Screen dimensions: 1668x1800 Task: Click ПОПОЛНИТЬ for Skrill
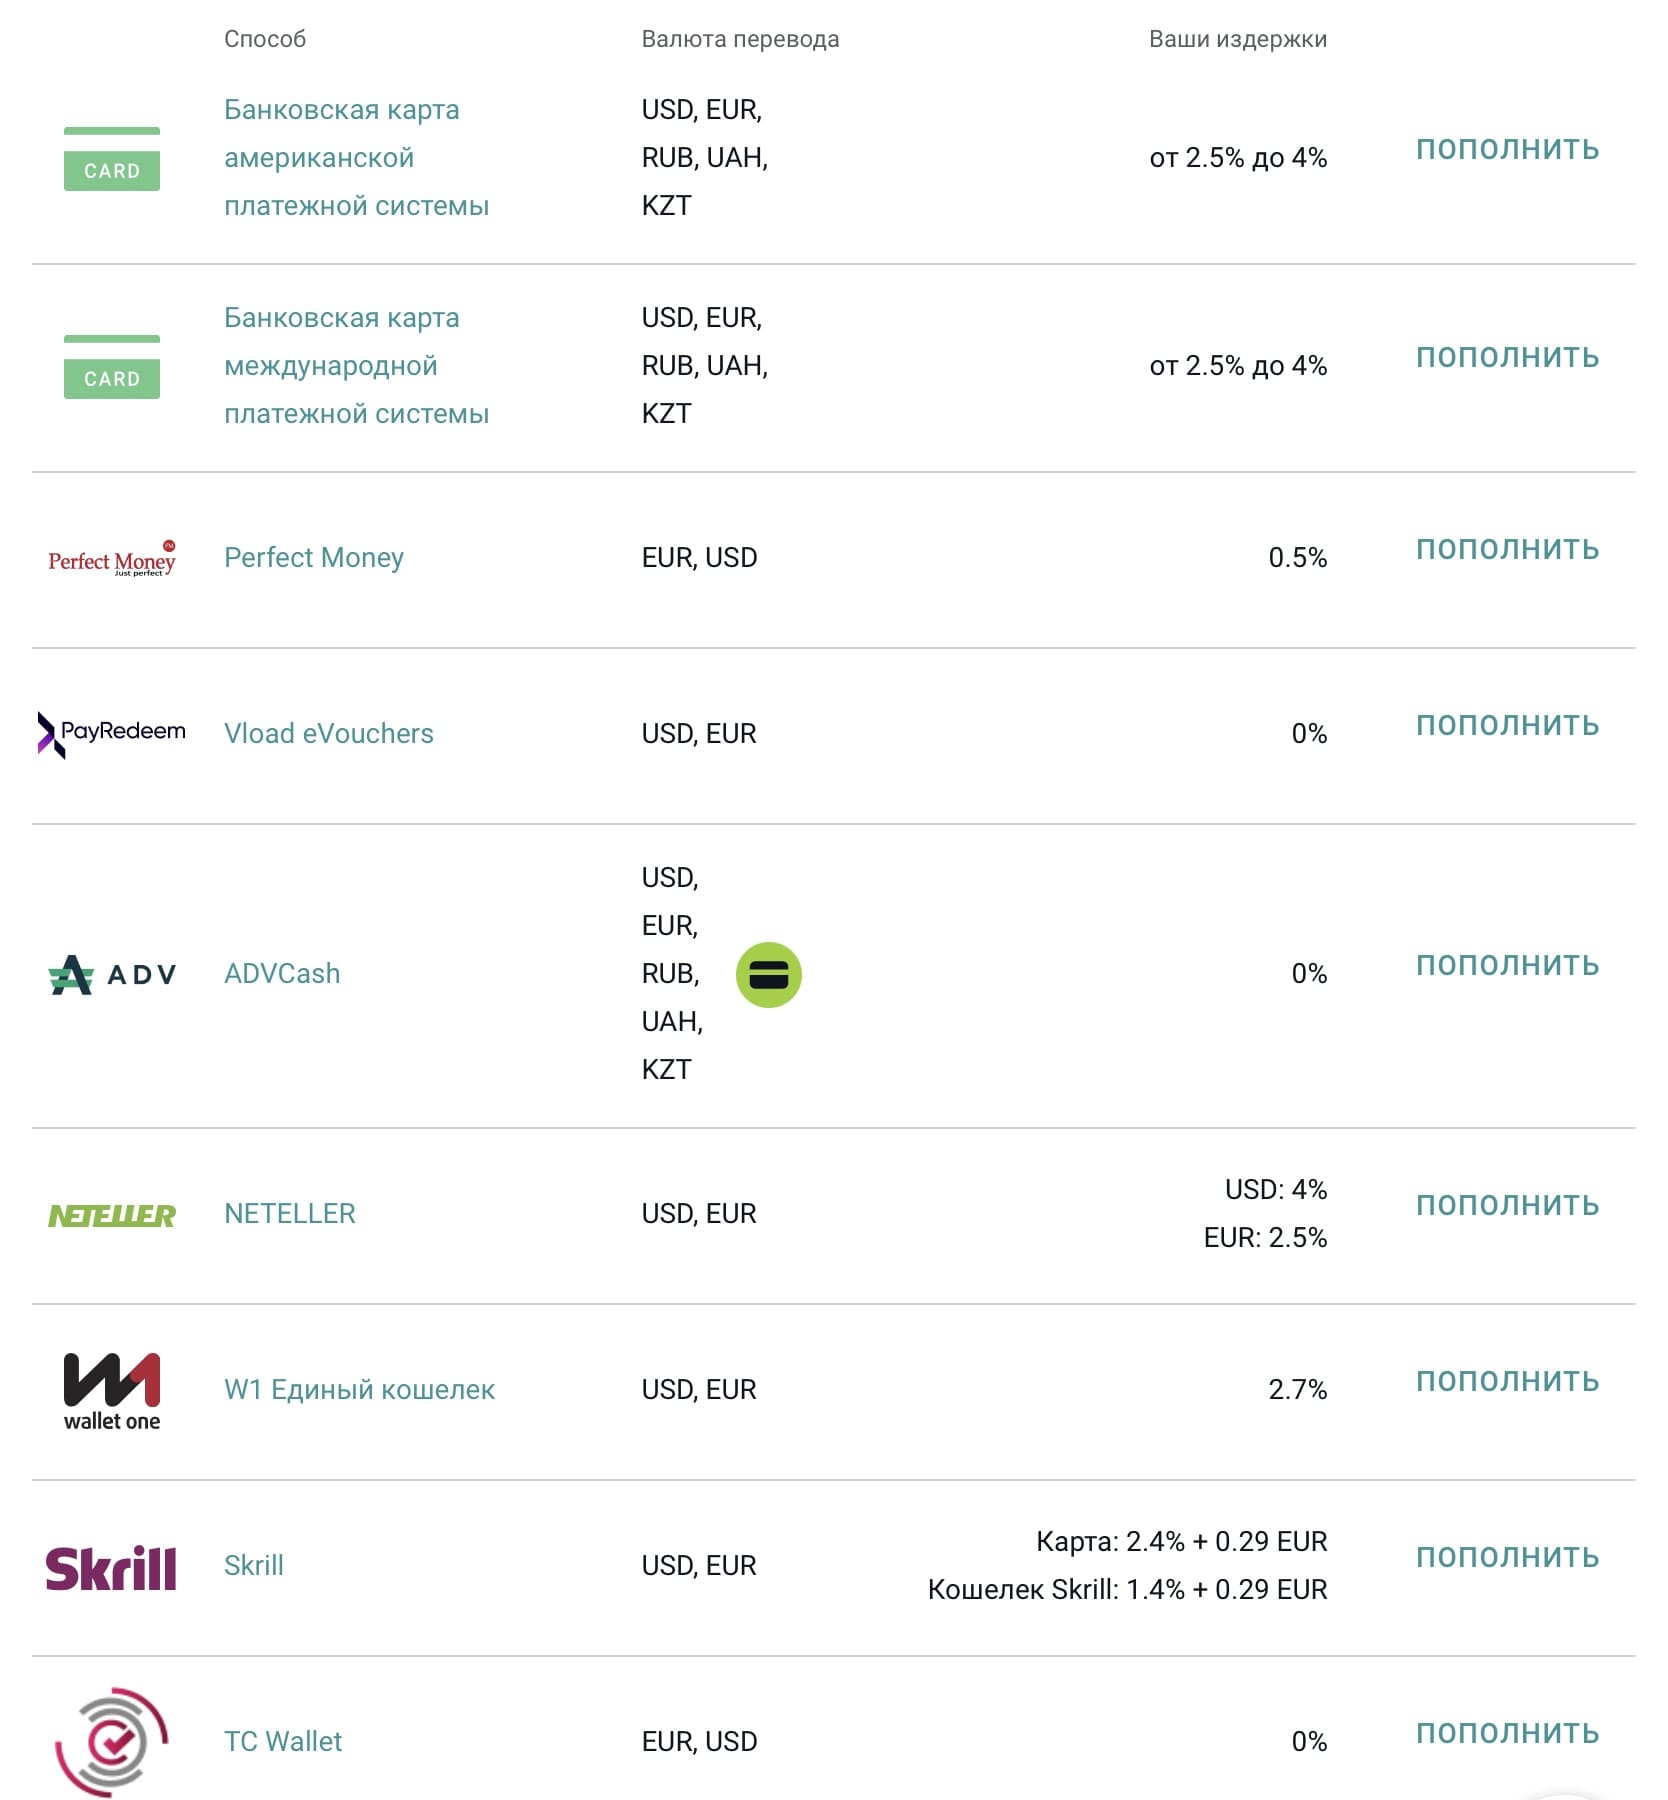[x=1507, y=1557]
